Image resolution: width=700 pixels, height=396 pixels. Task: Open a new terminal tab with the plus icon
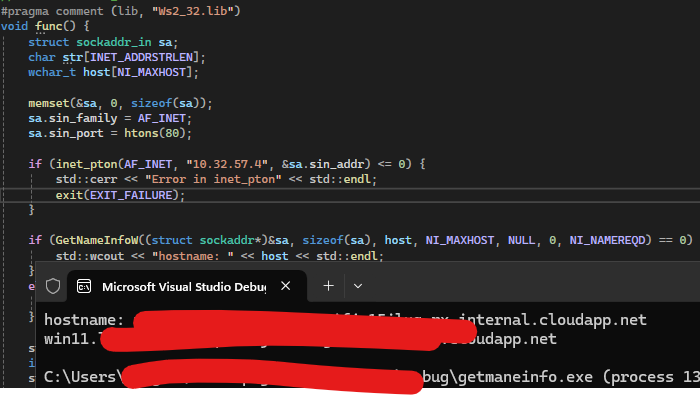coord(328,286)
